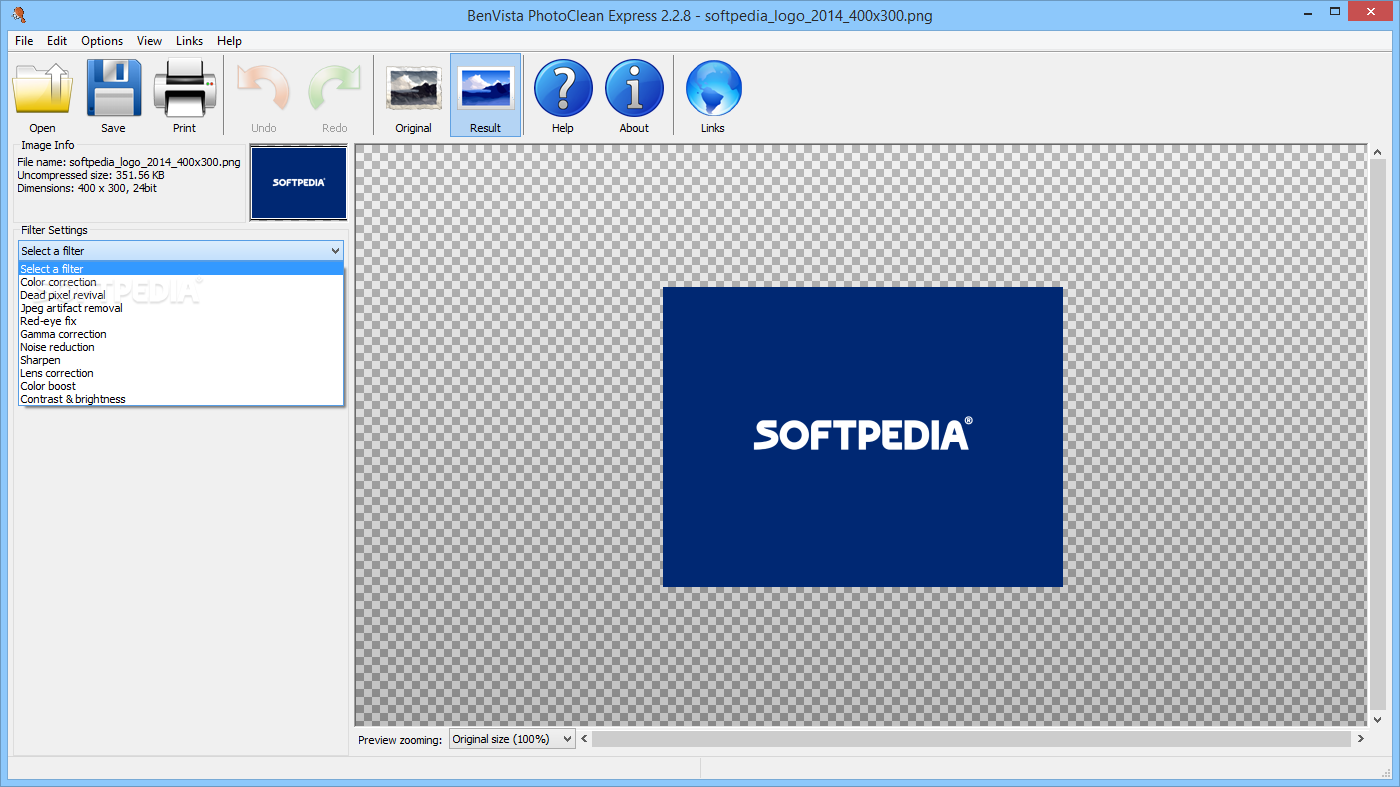Print the image using the printer icon
This screenshot has height=787, width=1400.
(184, 88)
